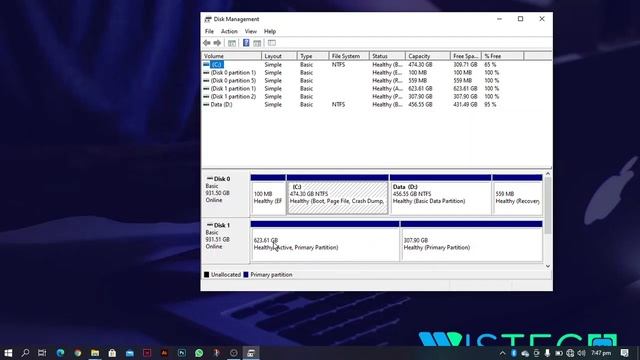Open WhatsApp from the taskbar
The image size is (640, 360).
(x=199, y=353)
